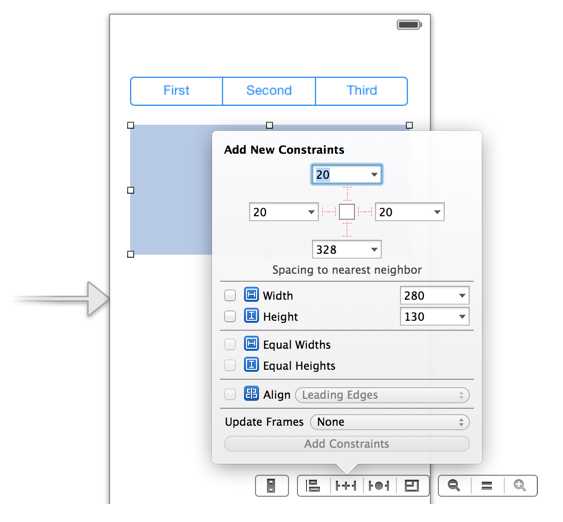Click the Width constraint icon

click(251, 295)
